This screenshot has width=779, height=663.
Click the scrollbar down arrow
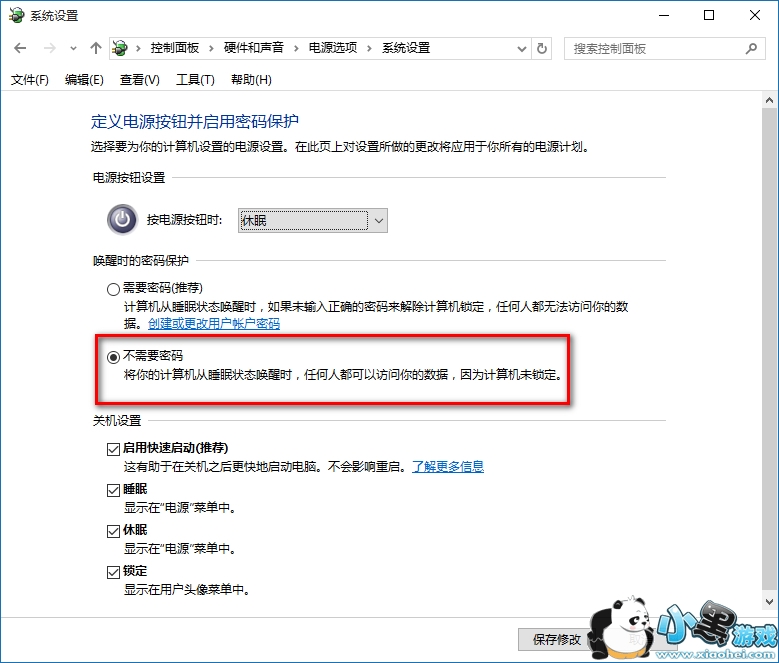(x=769, y=602)
